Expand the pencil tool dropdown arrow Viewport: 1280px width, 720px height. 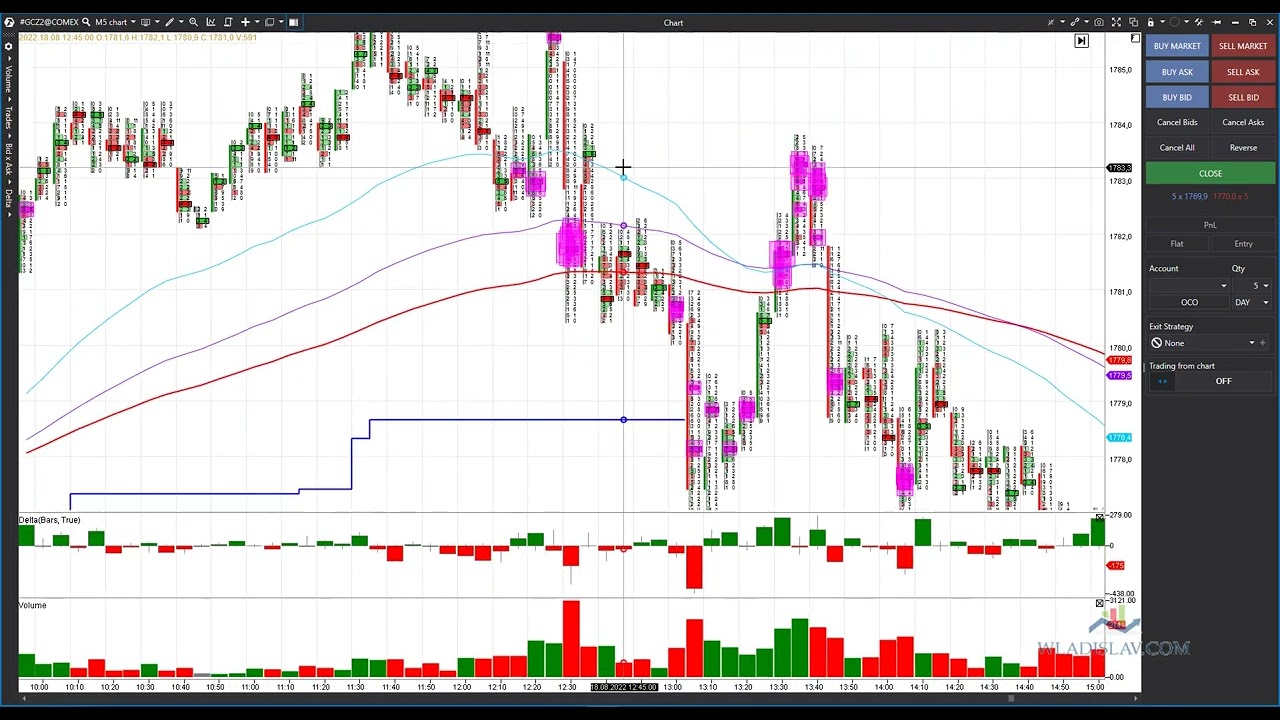coord(181,22)
